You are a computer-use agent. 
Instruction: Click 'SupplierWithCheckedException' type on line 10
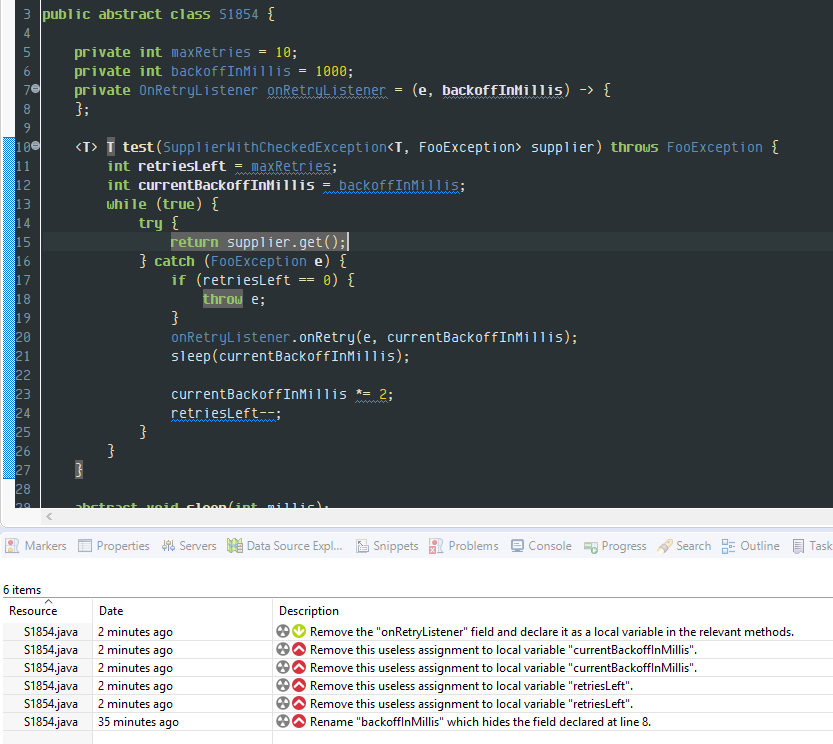tap(275, 147)
